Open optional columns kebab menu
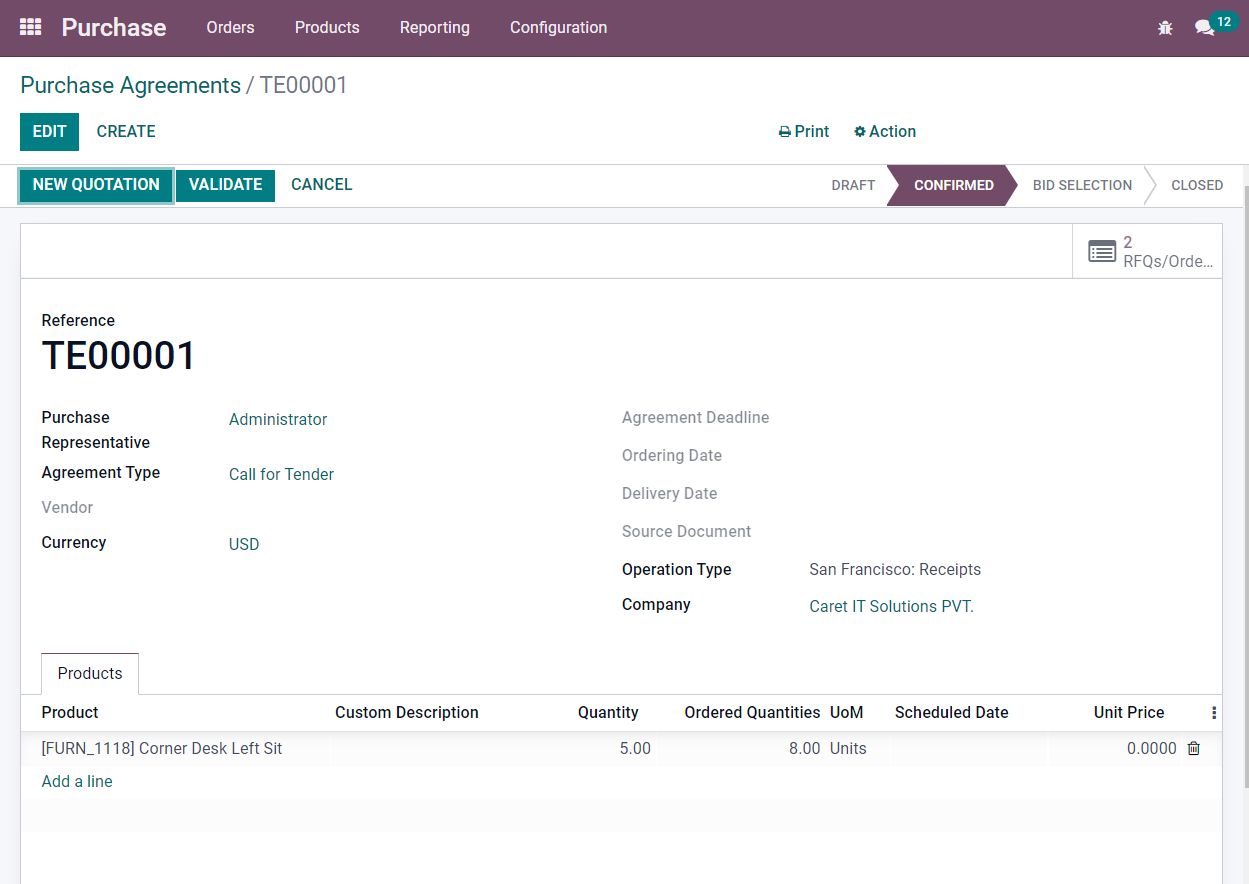 click(x=1214, y=713)
